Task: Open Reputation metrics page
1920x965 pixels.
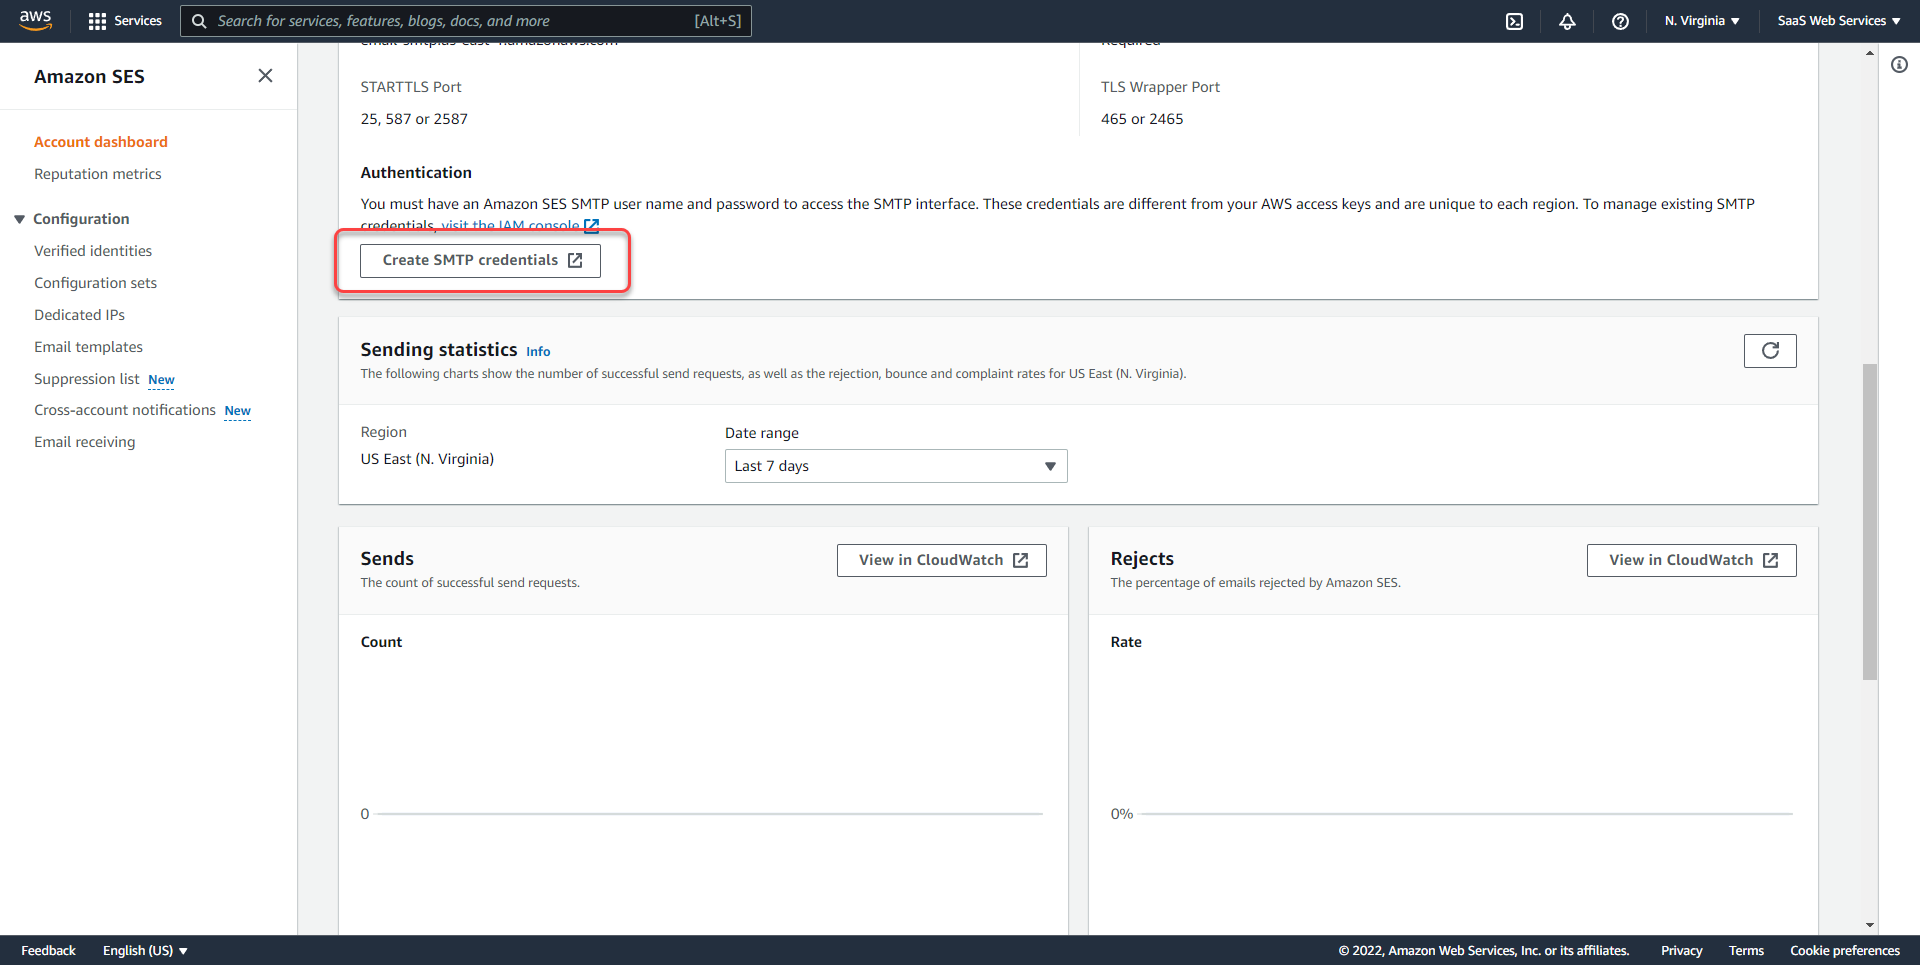Action: click(x=98, y=174)
